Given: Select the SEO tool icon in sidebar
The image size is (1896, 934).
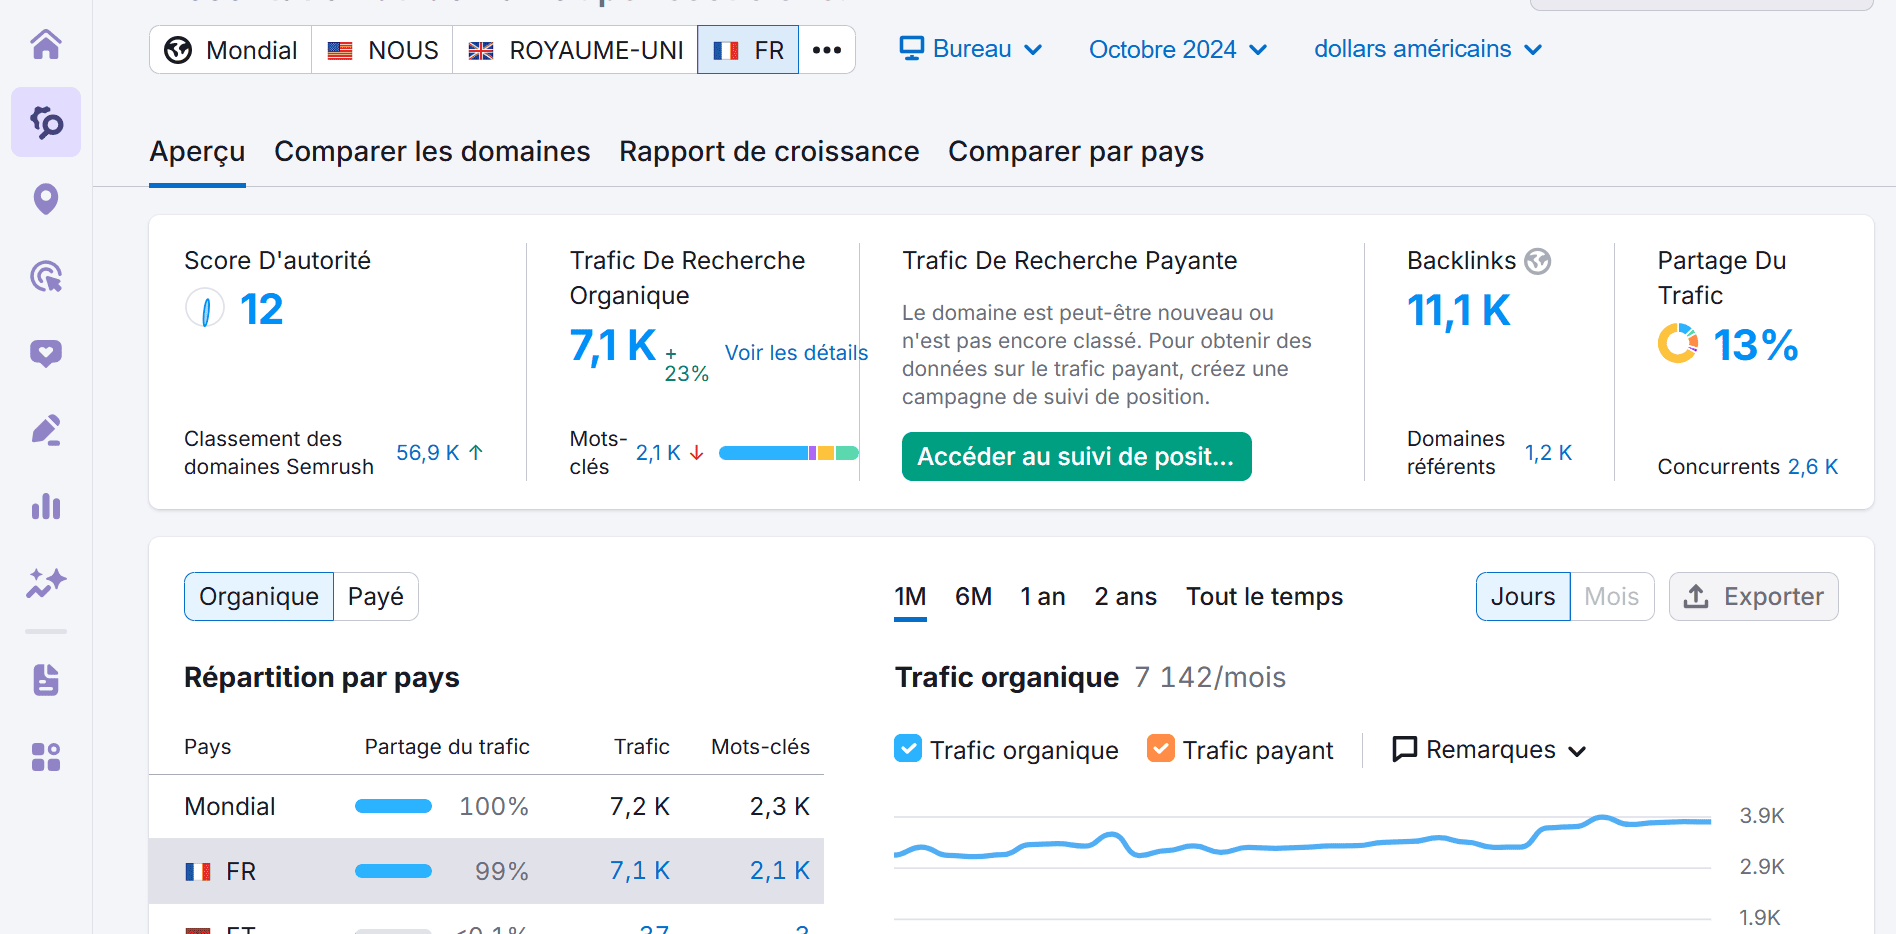Looking at the screenshot, I should click(x=46, y=122).
